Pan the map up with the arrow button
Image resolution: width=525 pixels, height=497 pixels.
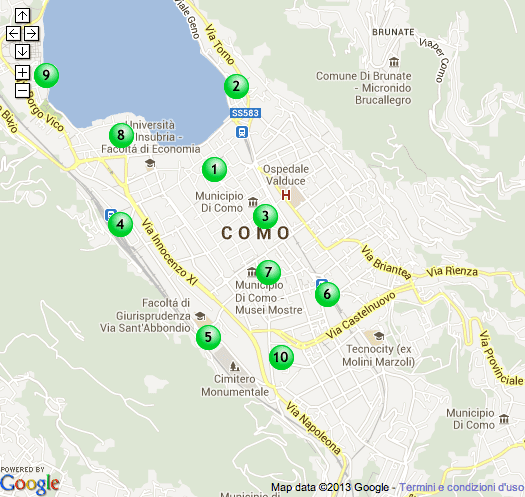tap(22, 15)
